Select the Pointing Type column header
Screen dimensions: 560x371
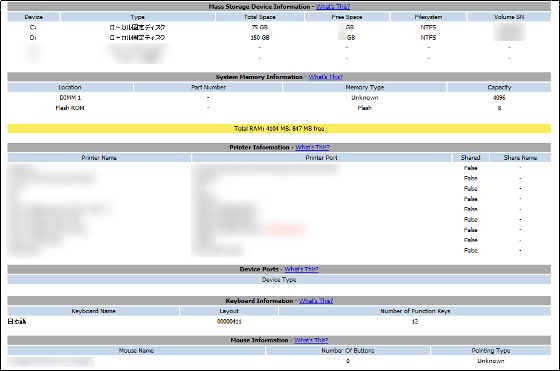point(491,351)
